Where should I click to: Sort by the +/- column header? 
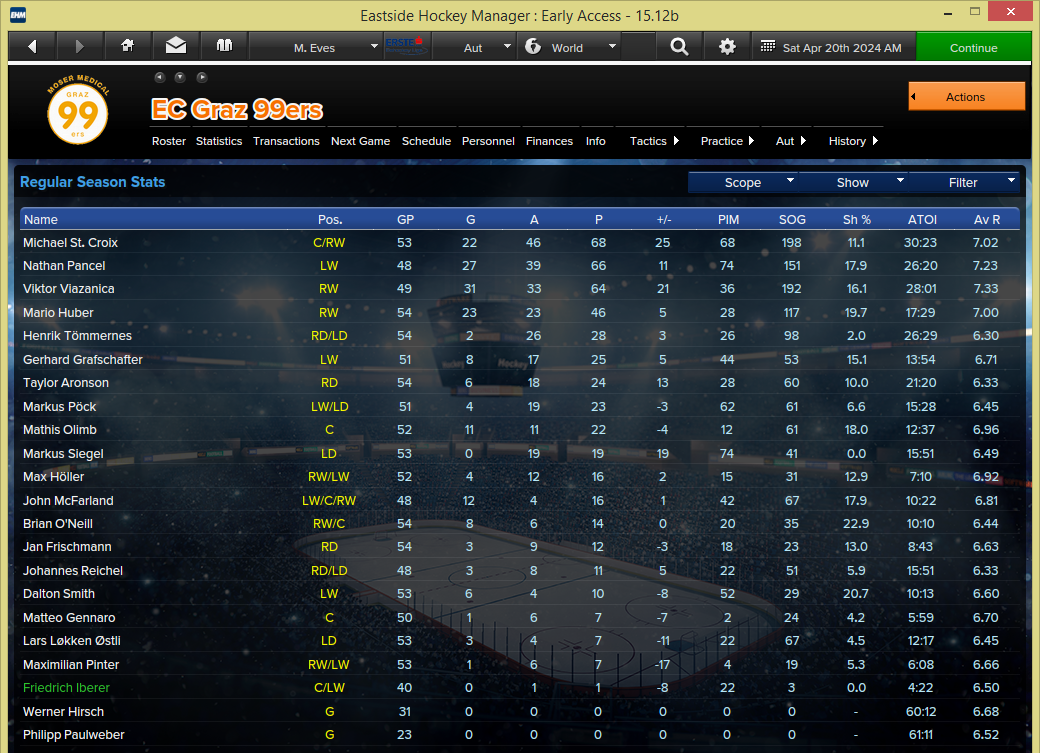[664, 219]
